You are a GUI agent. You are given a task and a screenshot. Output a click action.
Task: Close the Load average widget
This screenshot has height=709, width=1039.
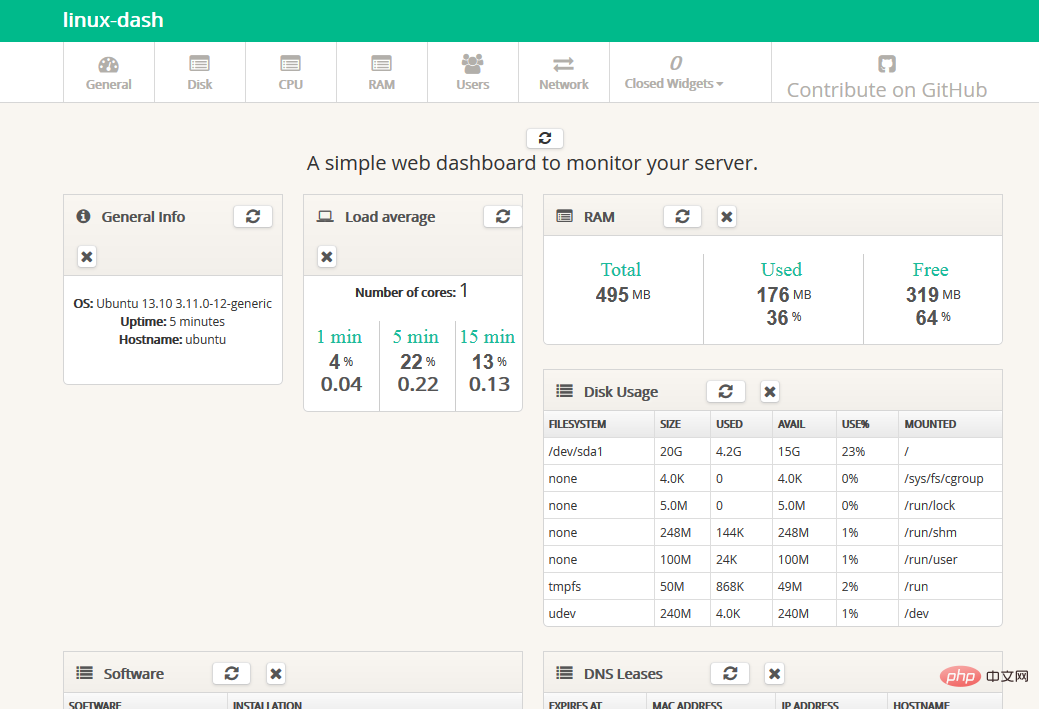pyautogui.click(x=327, y=256)
